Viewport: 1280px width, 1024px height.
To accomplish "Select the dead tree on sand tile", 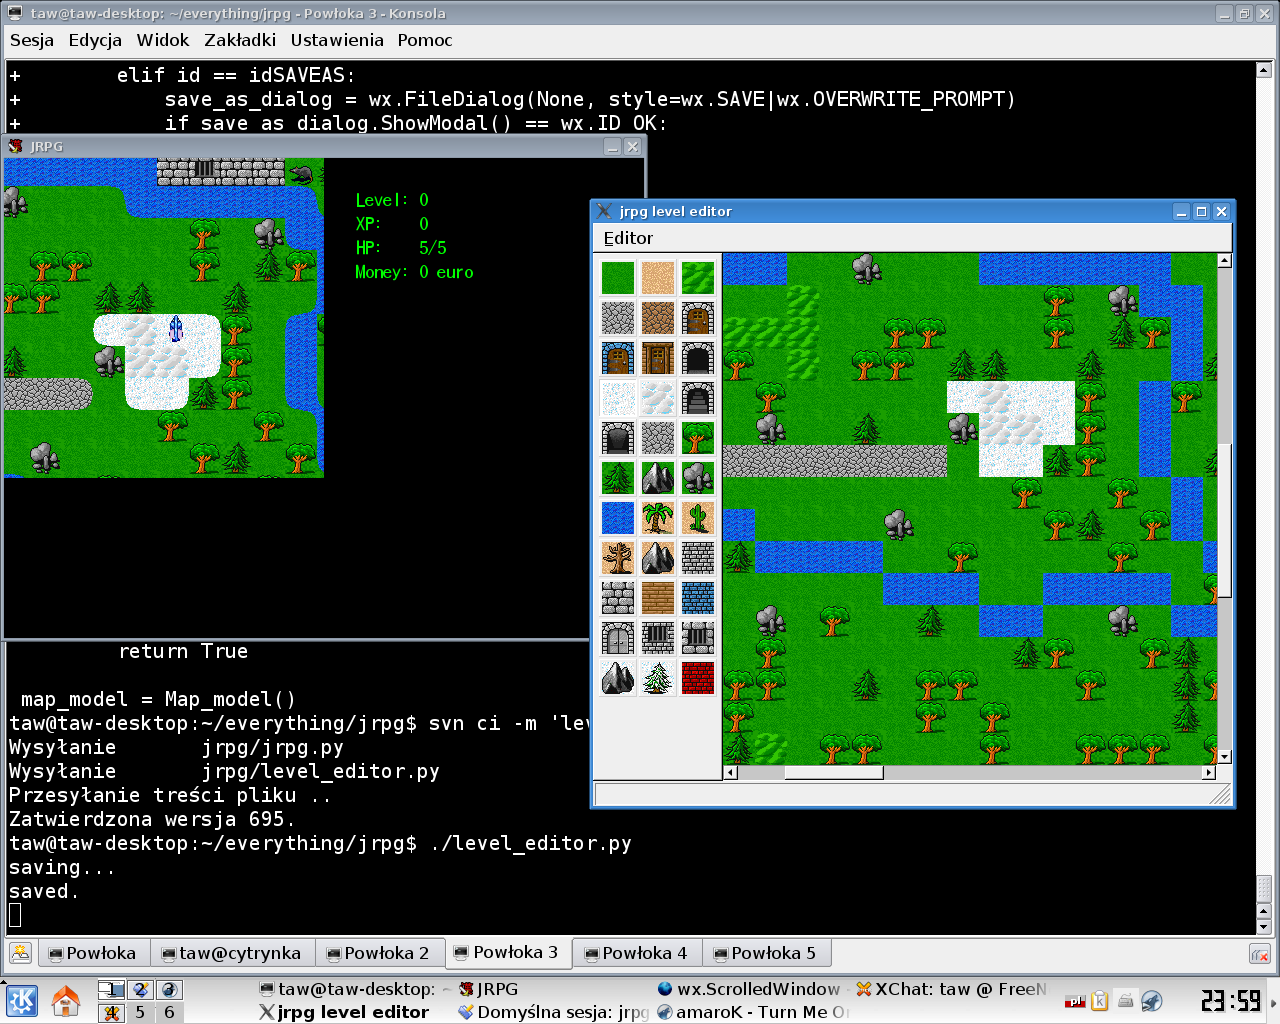I will tap(618, 558).
